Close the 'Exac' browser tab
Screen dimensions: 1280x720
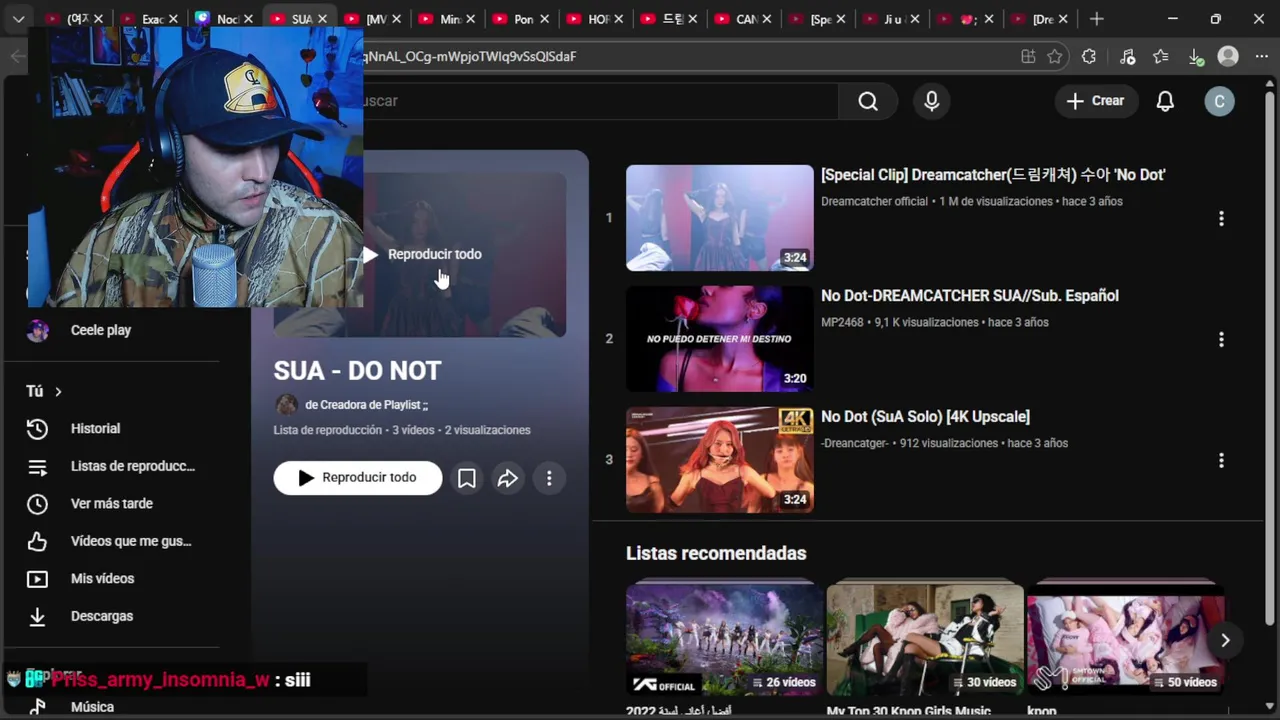coord(174,19)
